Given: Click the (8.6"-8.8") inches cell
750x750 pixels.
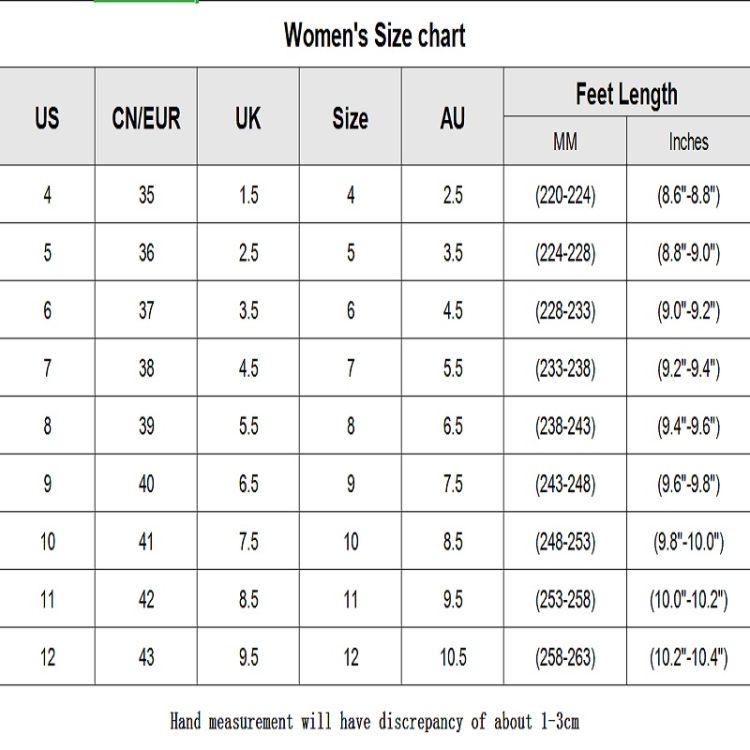Looking at the screenshot, I should tap(688, 195).
